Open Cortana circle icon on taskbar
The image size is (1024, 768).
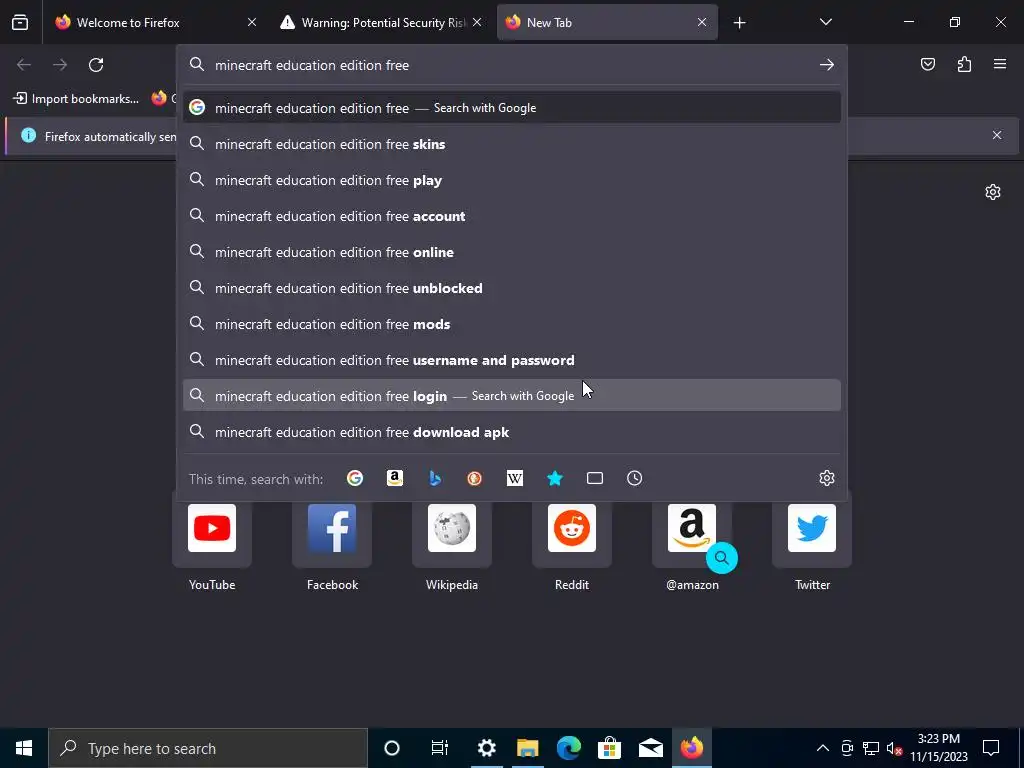click(x=392, y=748)
